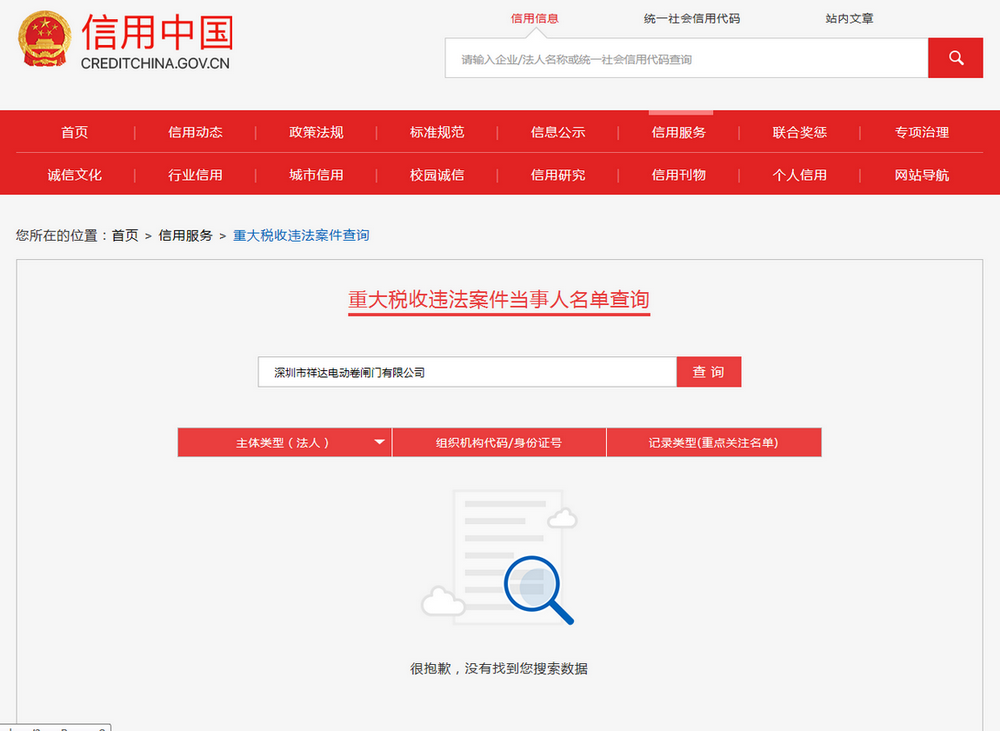The image size is (1000, 731).
Task: Open the 信用动态 menu item
Action: click(195, 132)
